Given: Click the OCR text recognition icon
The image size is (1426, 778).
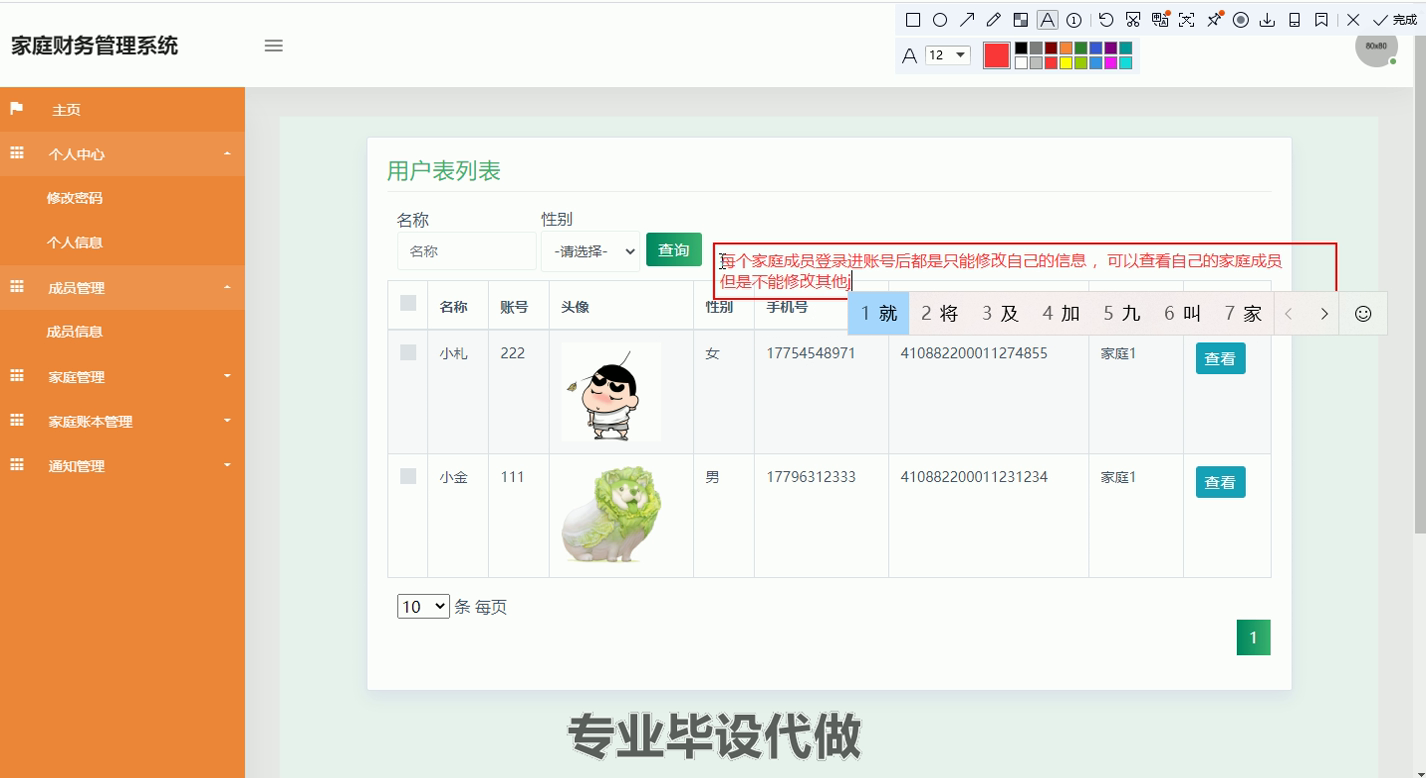Looking at the screenshot, I should coord(1187,20).
